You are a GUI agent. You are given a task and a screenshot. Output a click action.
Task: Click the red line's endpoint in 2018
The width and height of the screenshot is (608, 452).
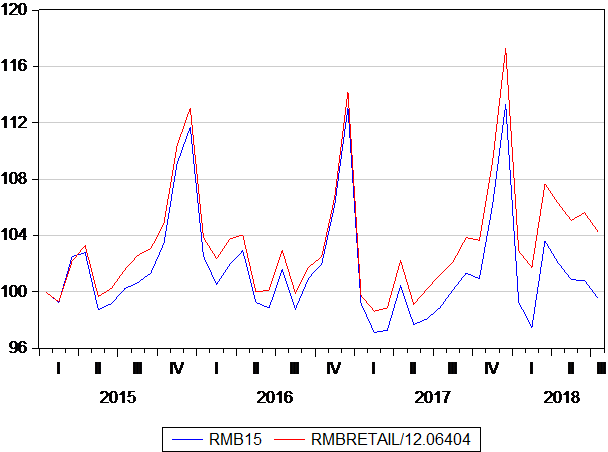coord(598,231)
